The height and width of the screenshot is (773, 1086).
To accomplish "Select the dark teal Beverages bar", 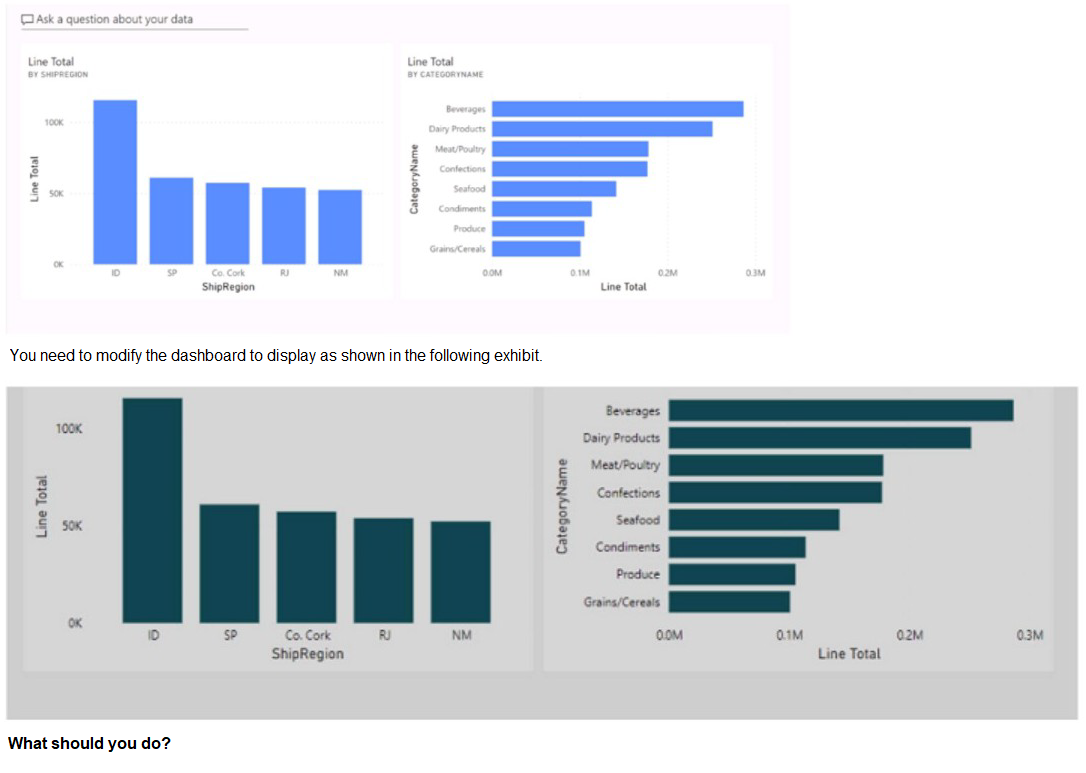I will [x=841, y=411].
